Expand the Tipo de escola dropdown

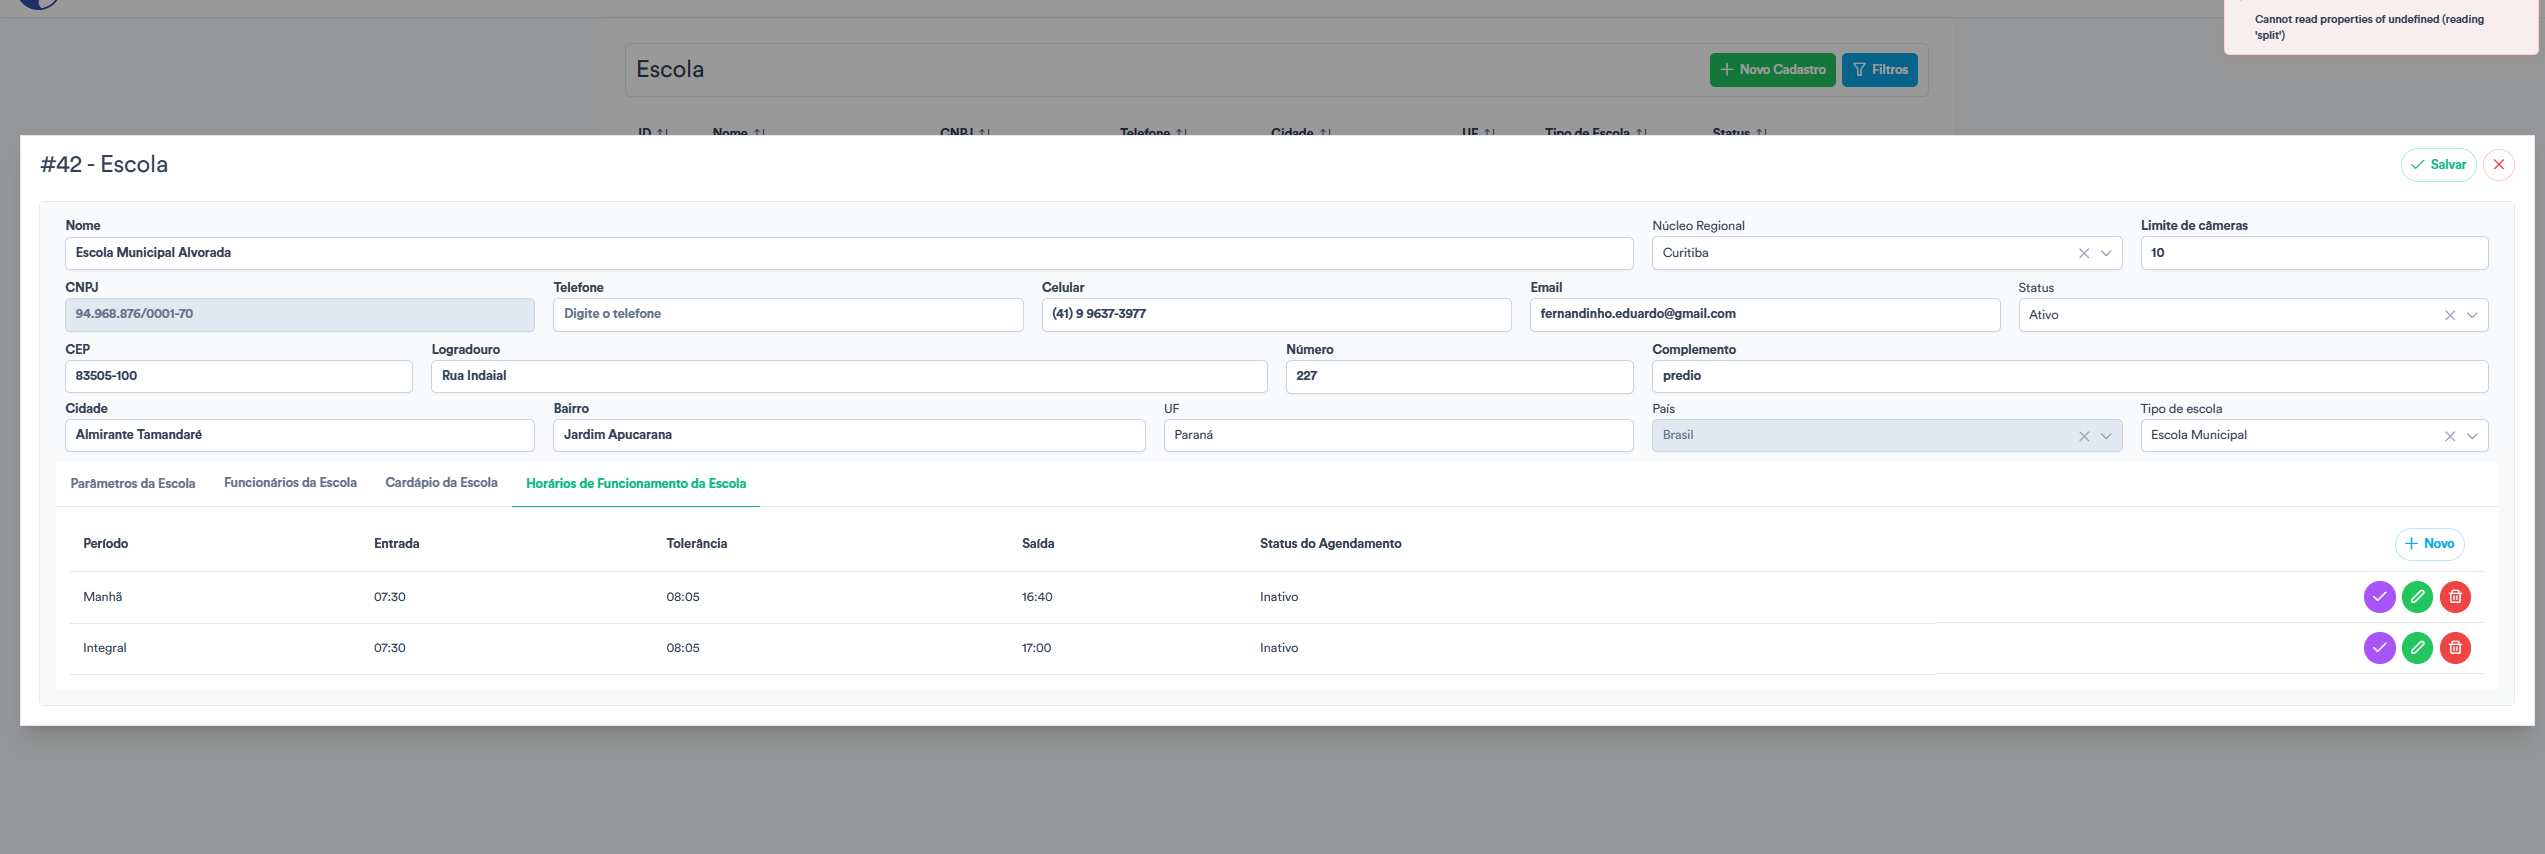[x=2472, y=436]
